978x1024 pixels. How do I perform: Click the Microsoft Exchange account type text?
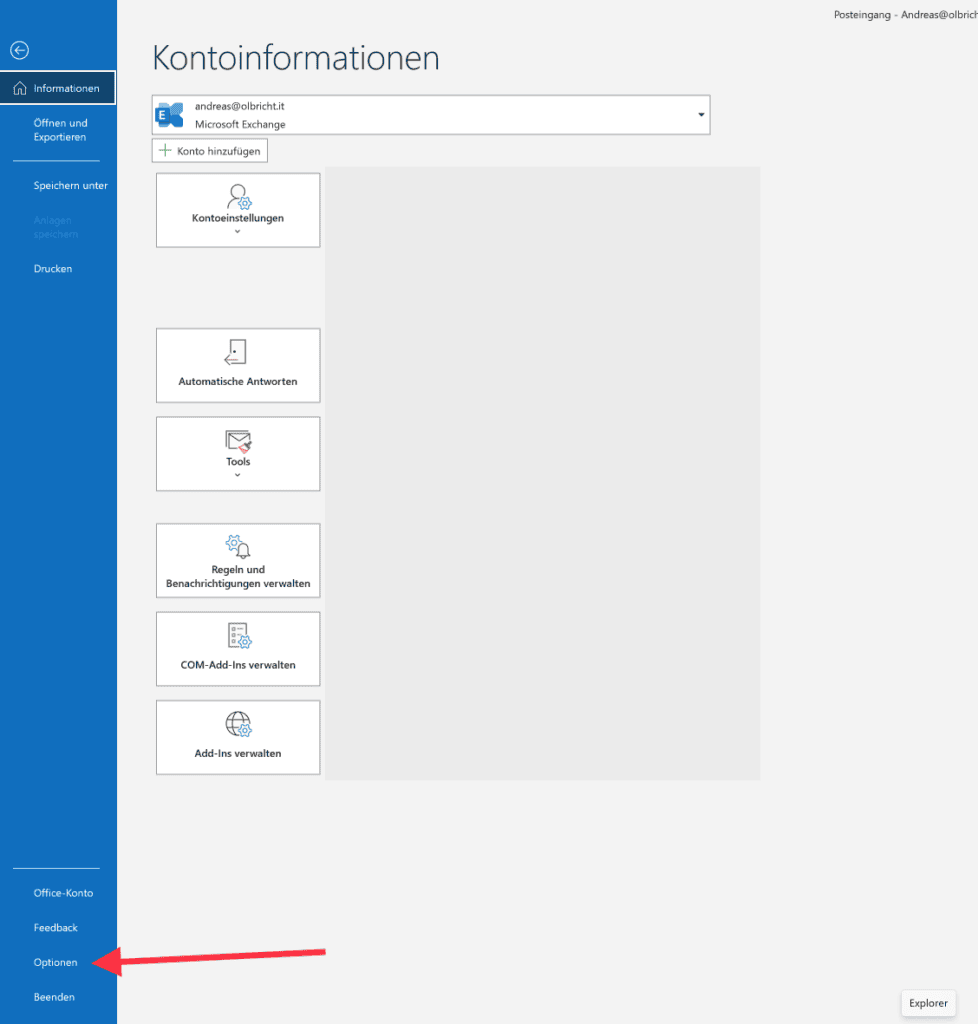coord(240,124)
